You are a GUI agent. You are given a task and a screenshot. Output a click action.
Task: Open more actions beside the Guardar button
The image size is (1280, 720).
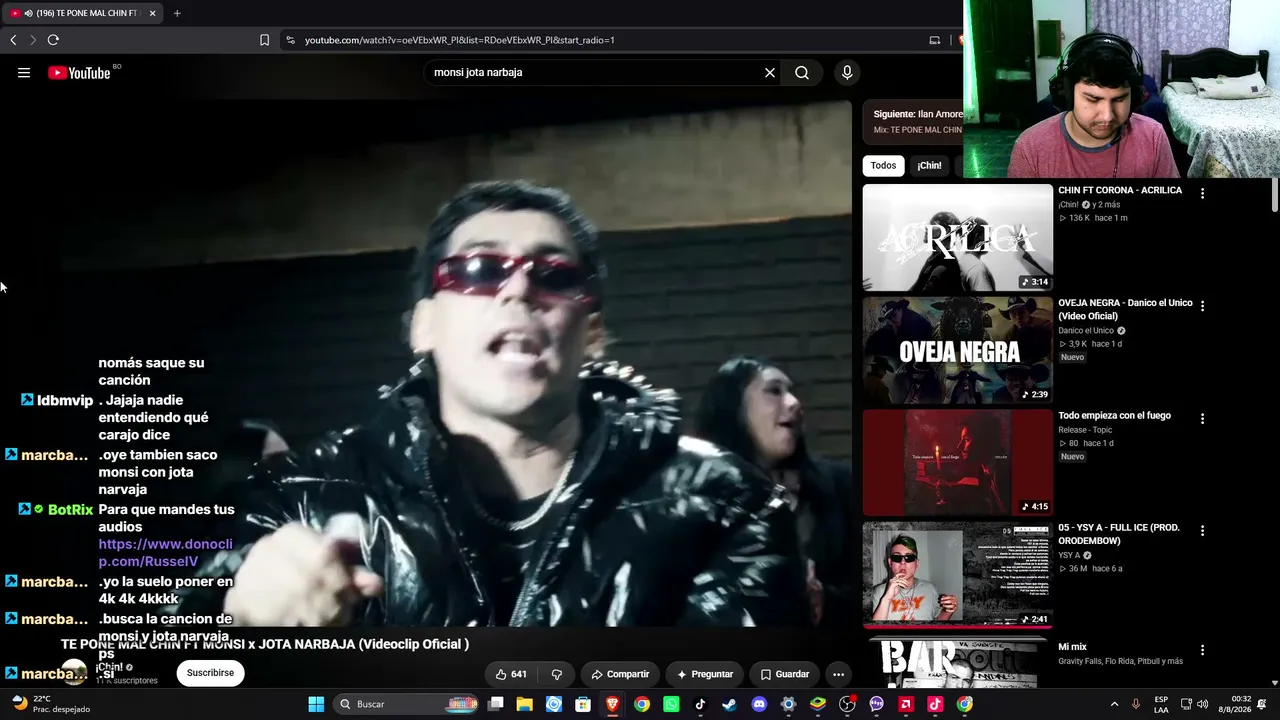point(839,674)
